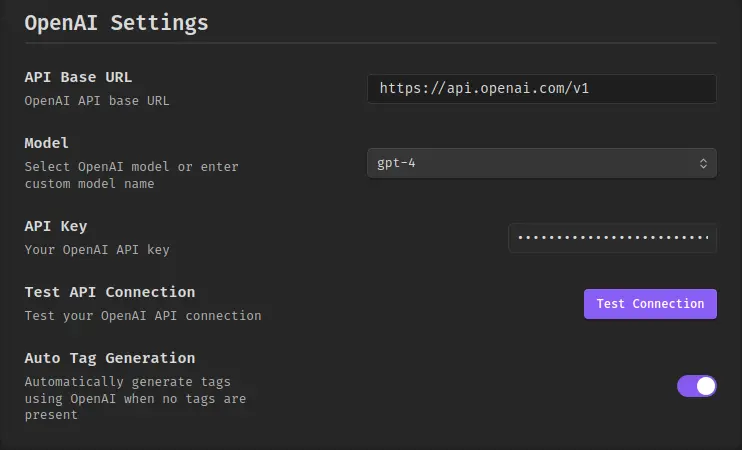Click the API Base URL label
This screenshot has height=450, width=742.
[78, 77]
